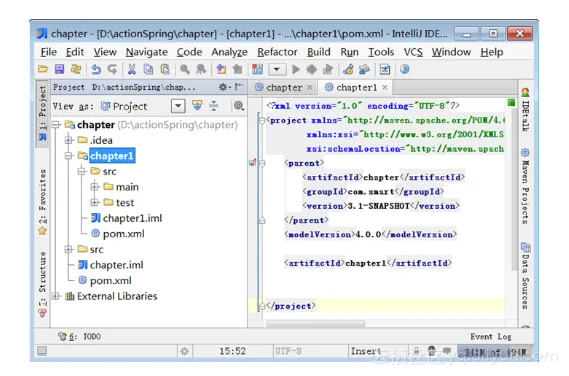Click the Run with Coverage icon
Viewport: 569px width, 376px height.
328,69
